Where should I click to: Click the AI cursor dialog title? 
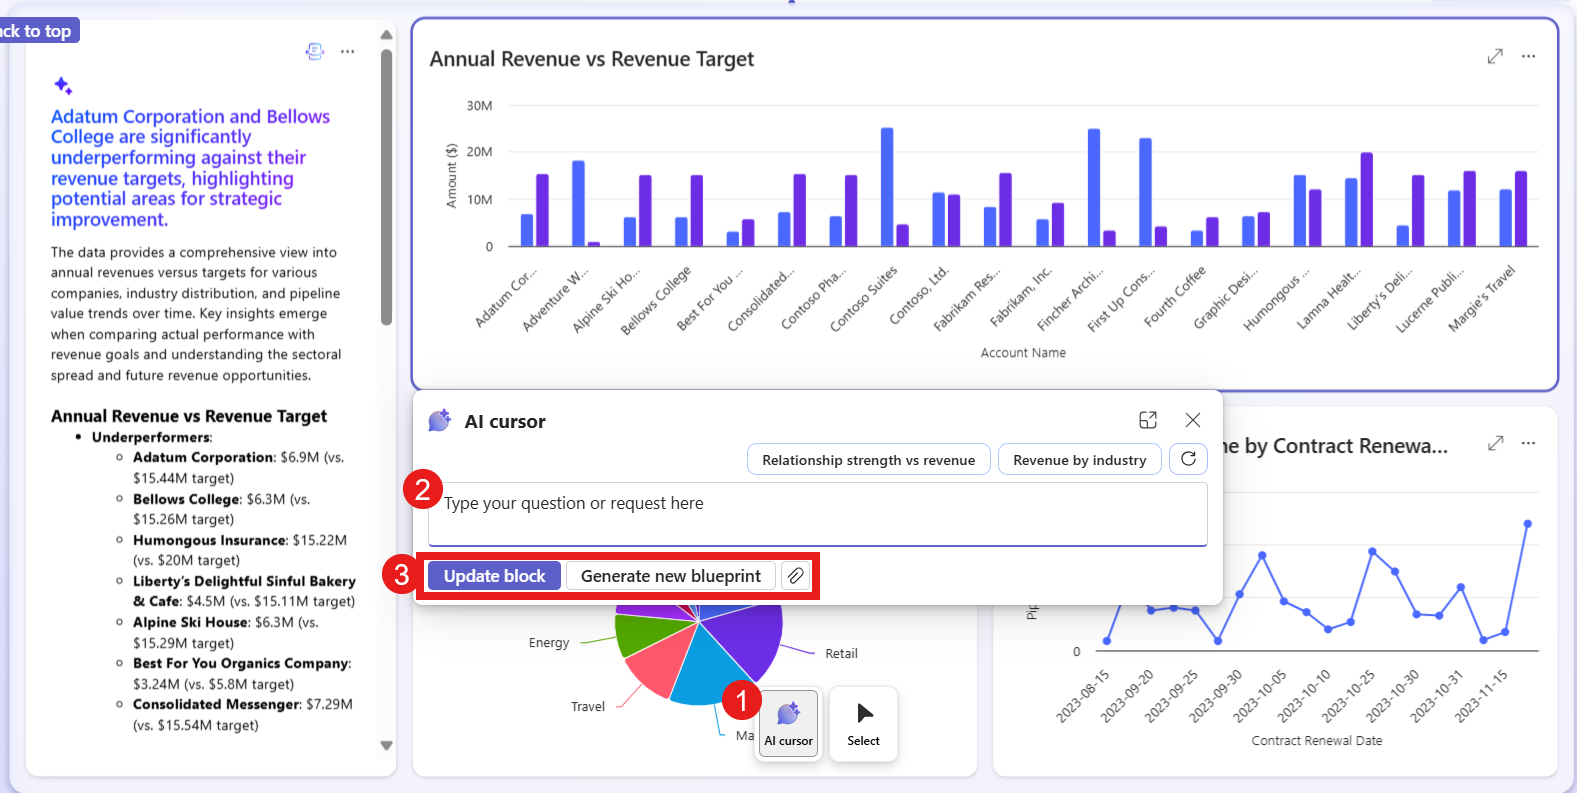coord(505,421)
